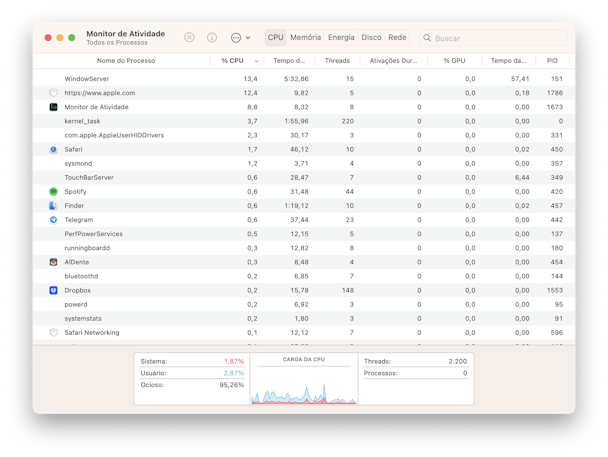Click the Spotify process name
The height and width of the screenshot is (457, 608).
pyautogui.click(x=75, y=191)
